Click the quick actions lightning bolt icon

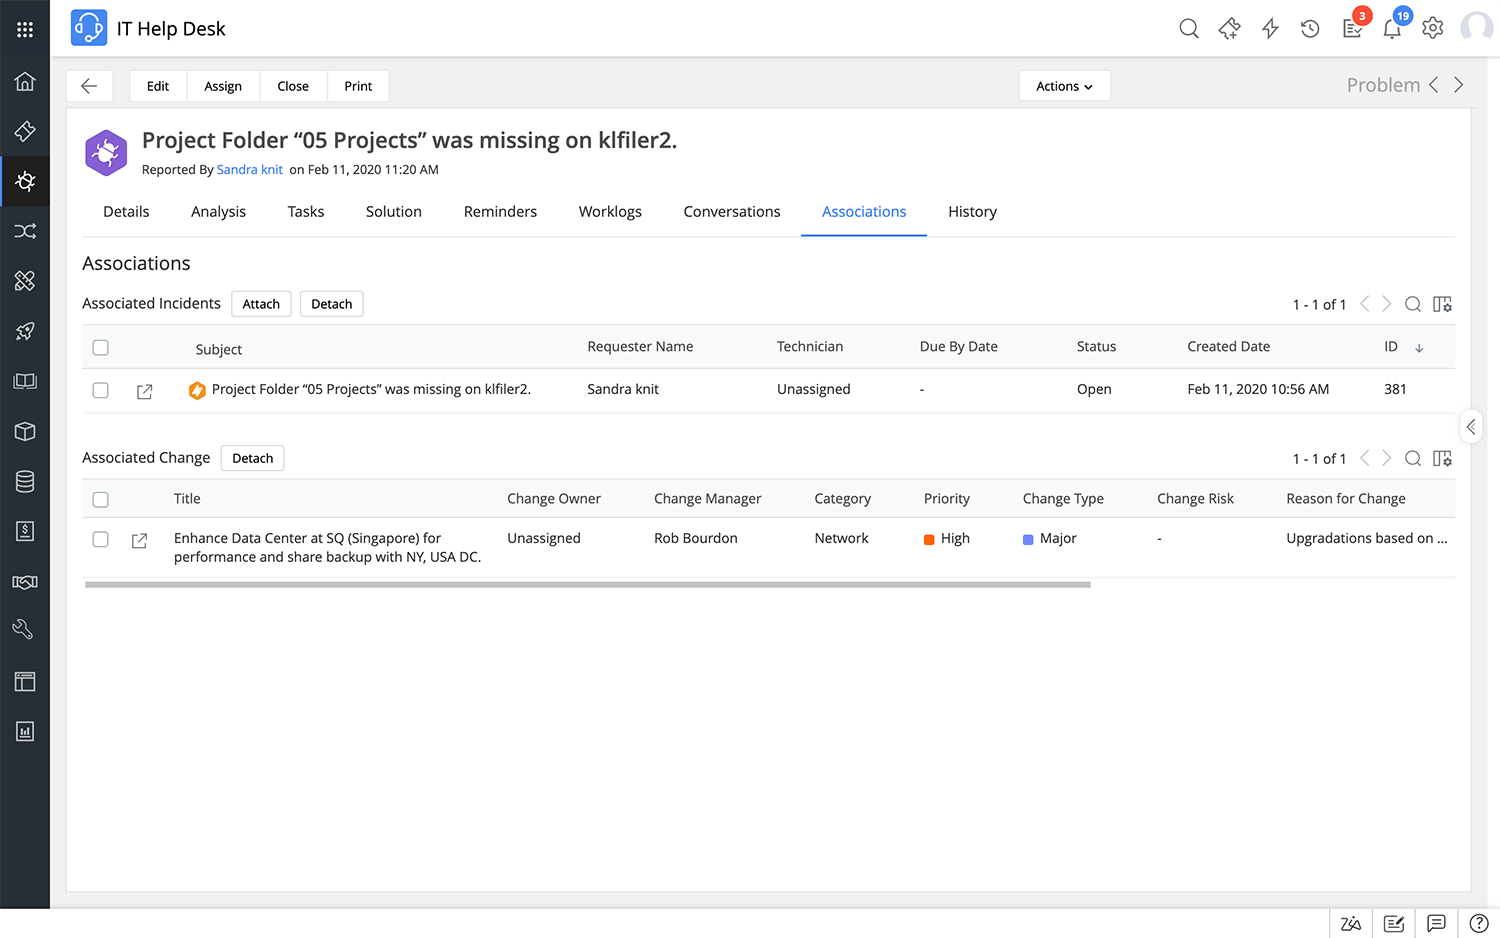[x=1270, y=29]
